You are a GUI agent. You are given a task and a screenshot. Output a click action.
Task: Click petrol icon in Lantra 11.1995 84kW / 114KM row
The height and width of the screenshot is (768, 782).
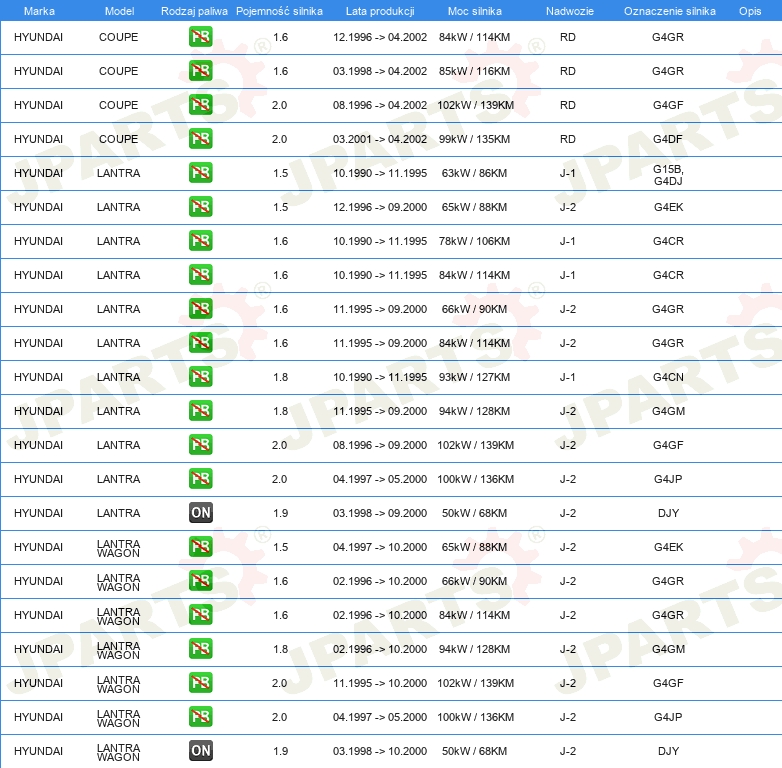(x=200, y=343)
